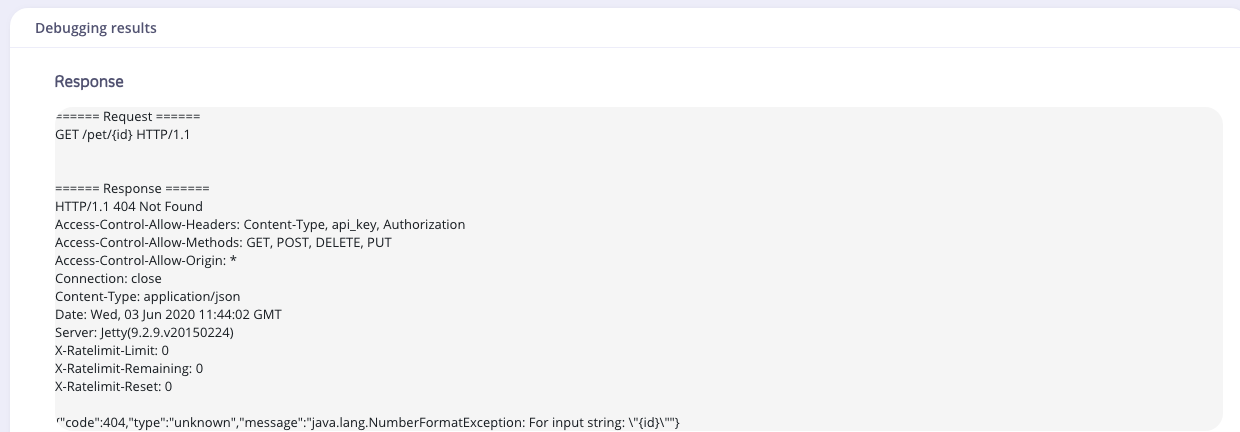Screen dimensions: 1240x432
Task: Click the Date header line
Action: click(168, 314)
